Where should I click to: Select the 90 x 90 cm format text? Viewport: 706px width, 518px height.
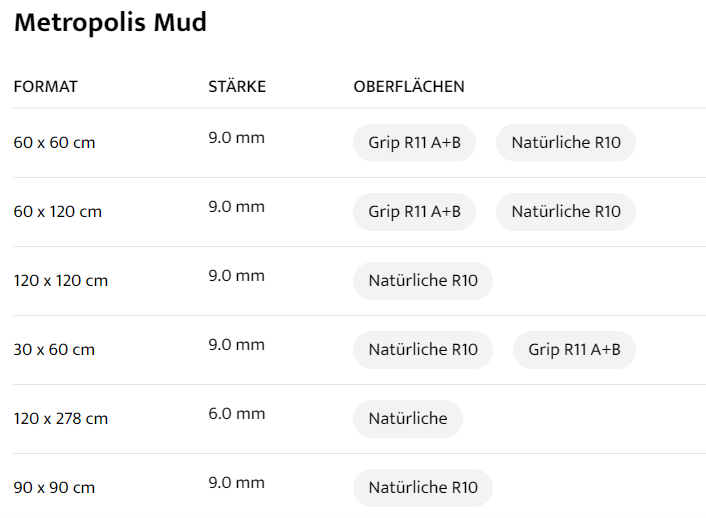click(54, 488)
